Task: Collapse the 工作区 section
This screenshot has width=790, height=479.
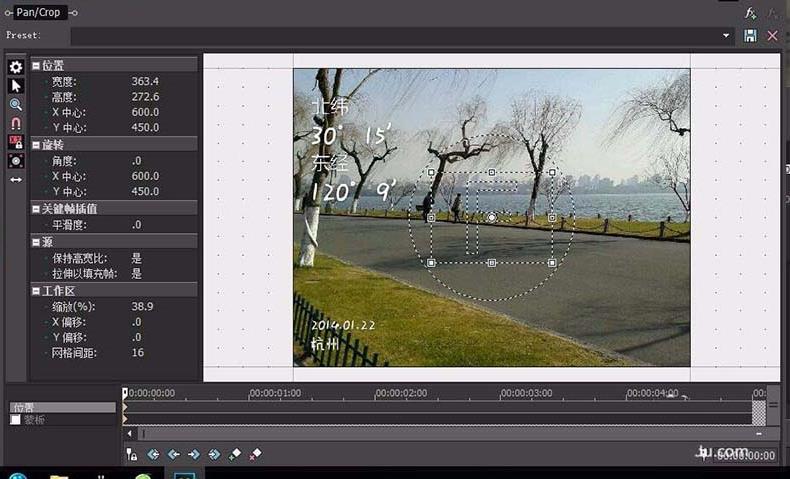Action: pyautogui.click(x=36, y=291)
